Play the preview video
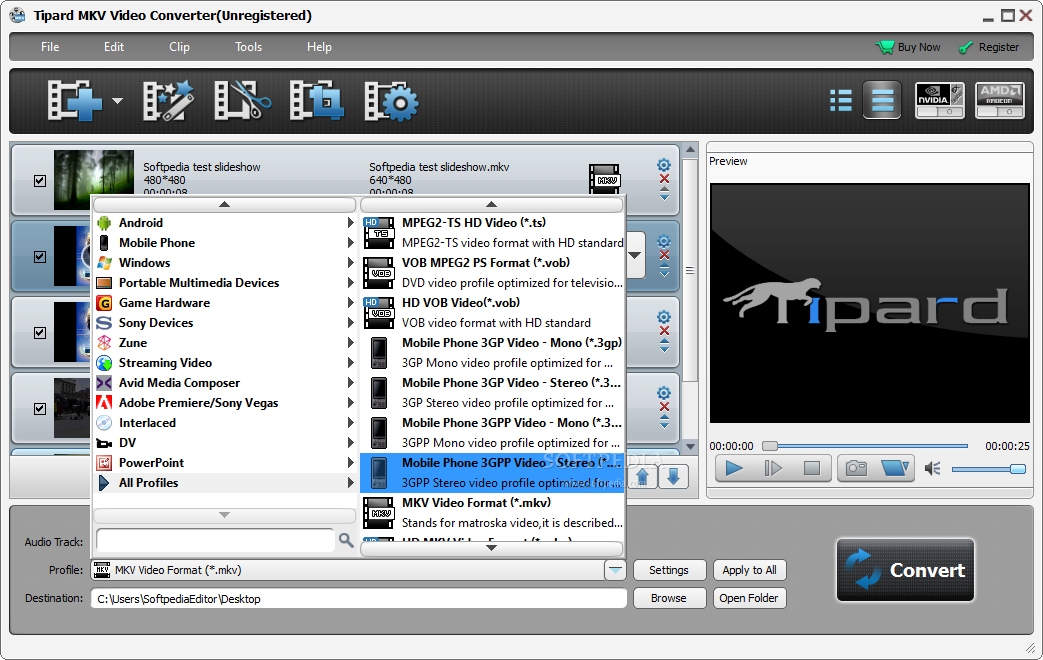1043x660 pixels. [x=734, y=469]
